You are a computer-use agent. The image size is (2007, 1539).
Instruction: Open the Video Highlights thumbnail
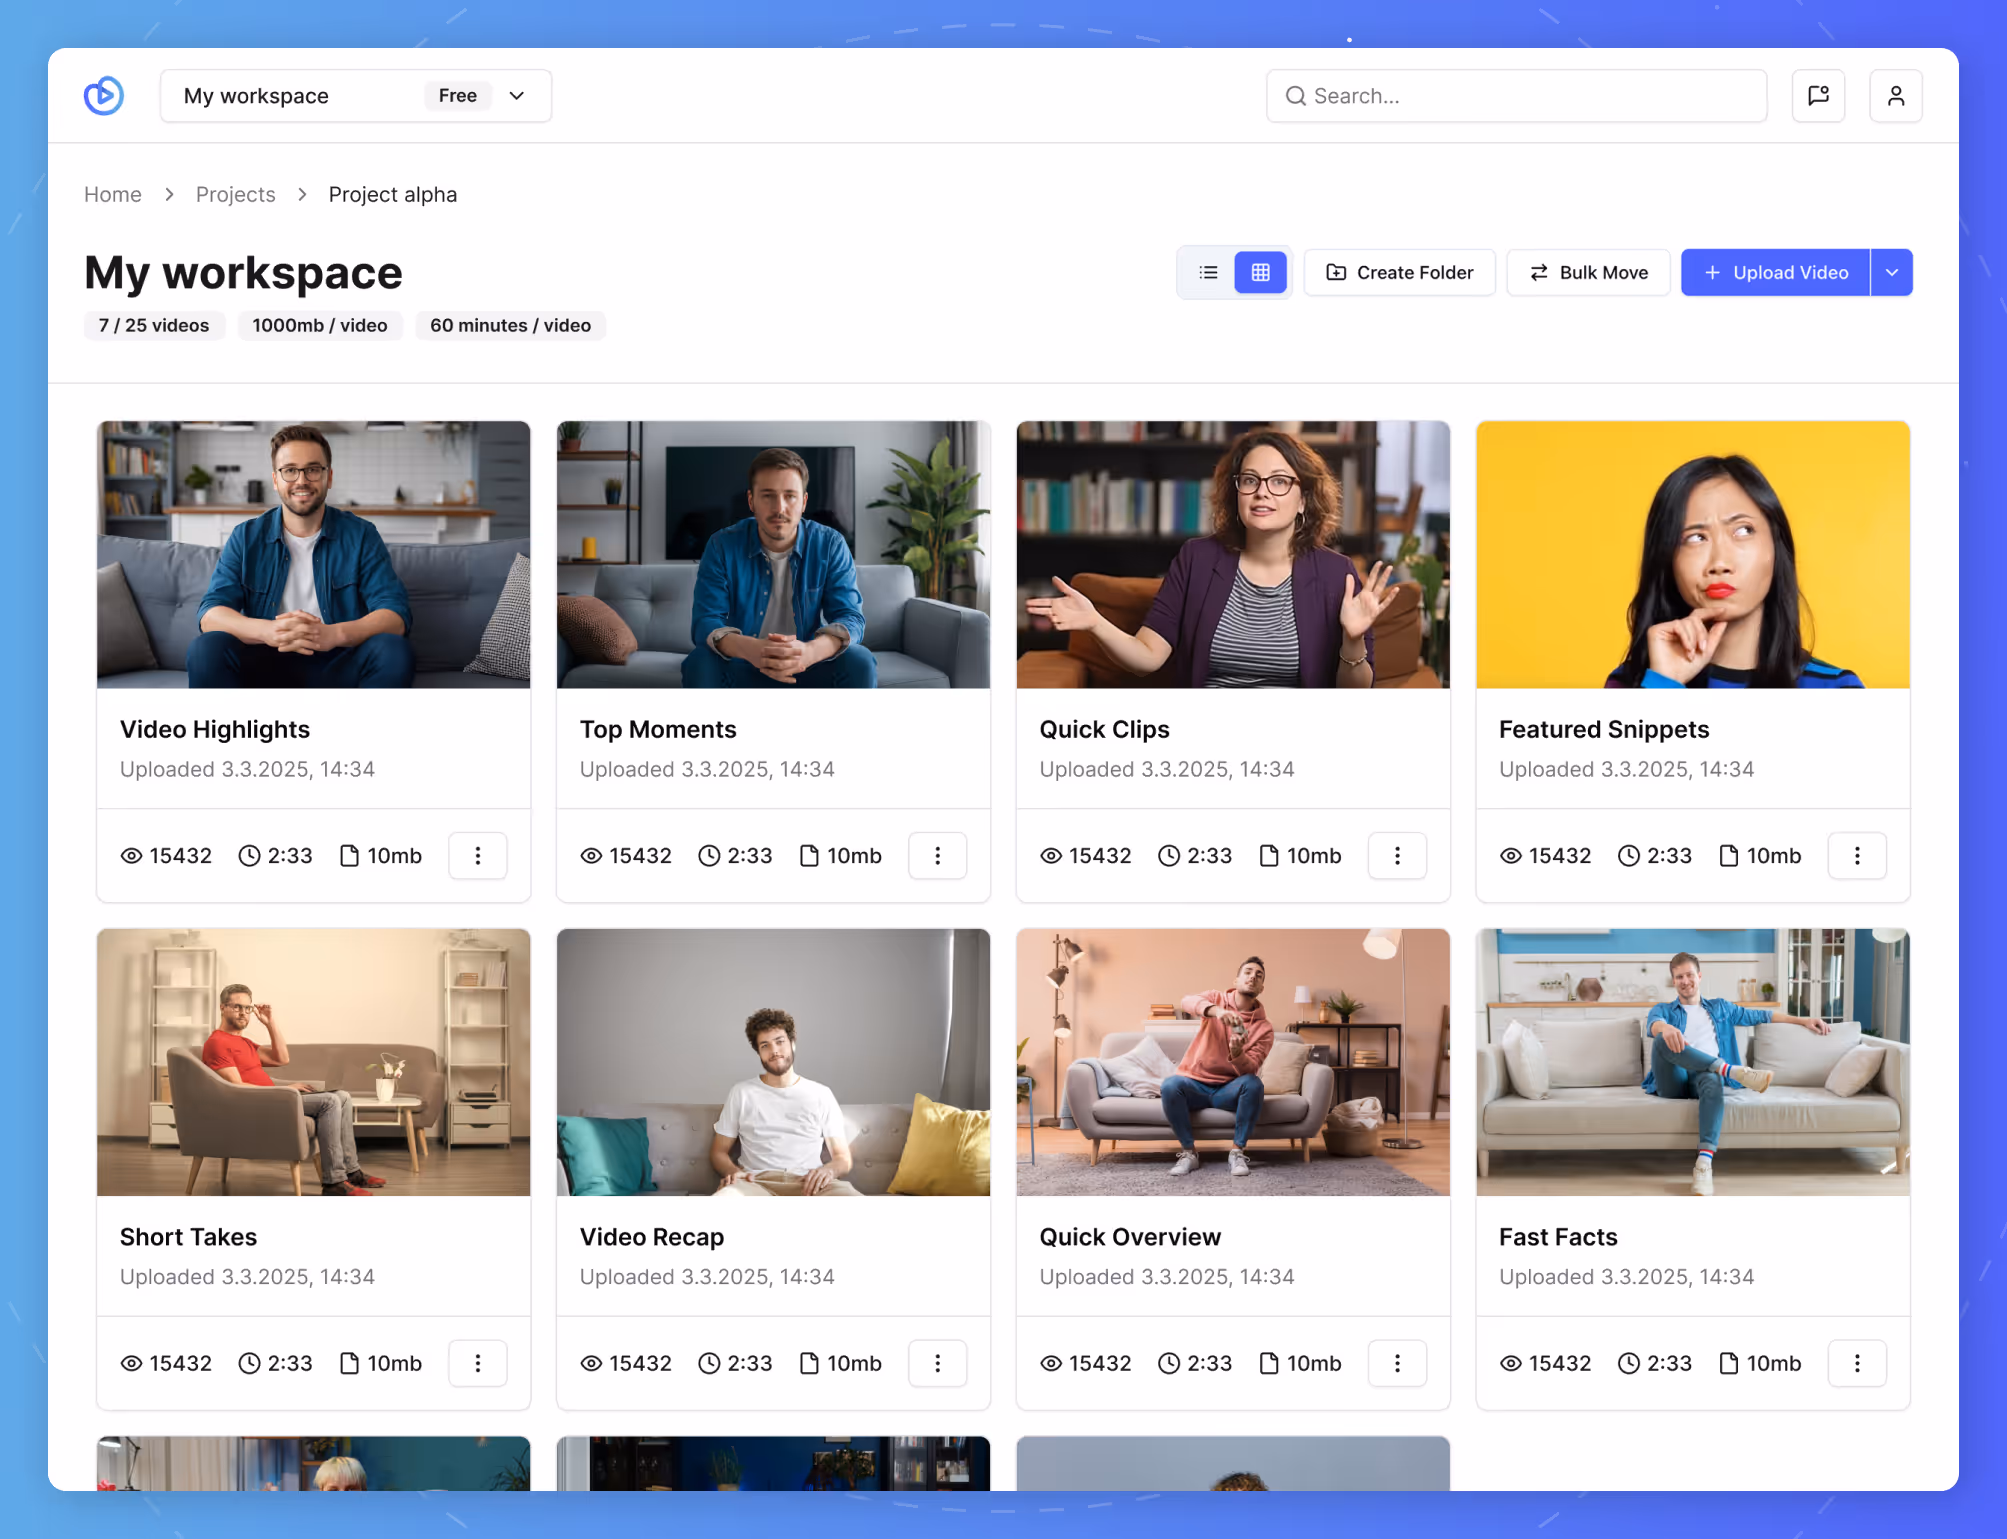(x=313, y=554)
